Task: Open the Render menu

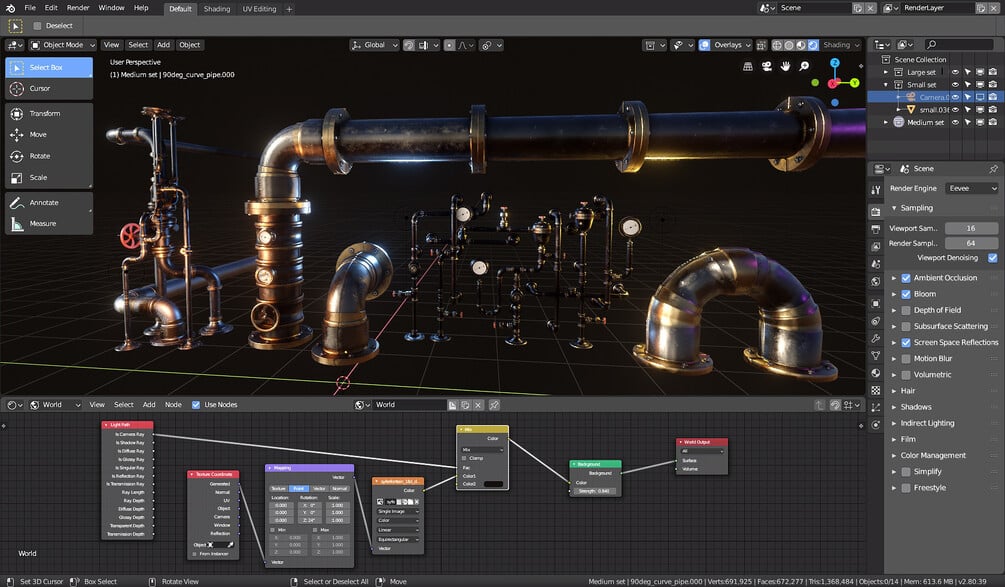Action: pos(78,8)
